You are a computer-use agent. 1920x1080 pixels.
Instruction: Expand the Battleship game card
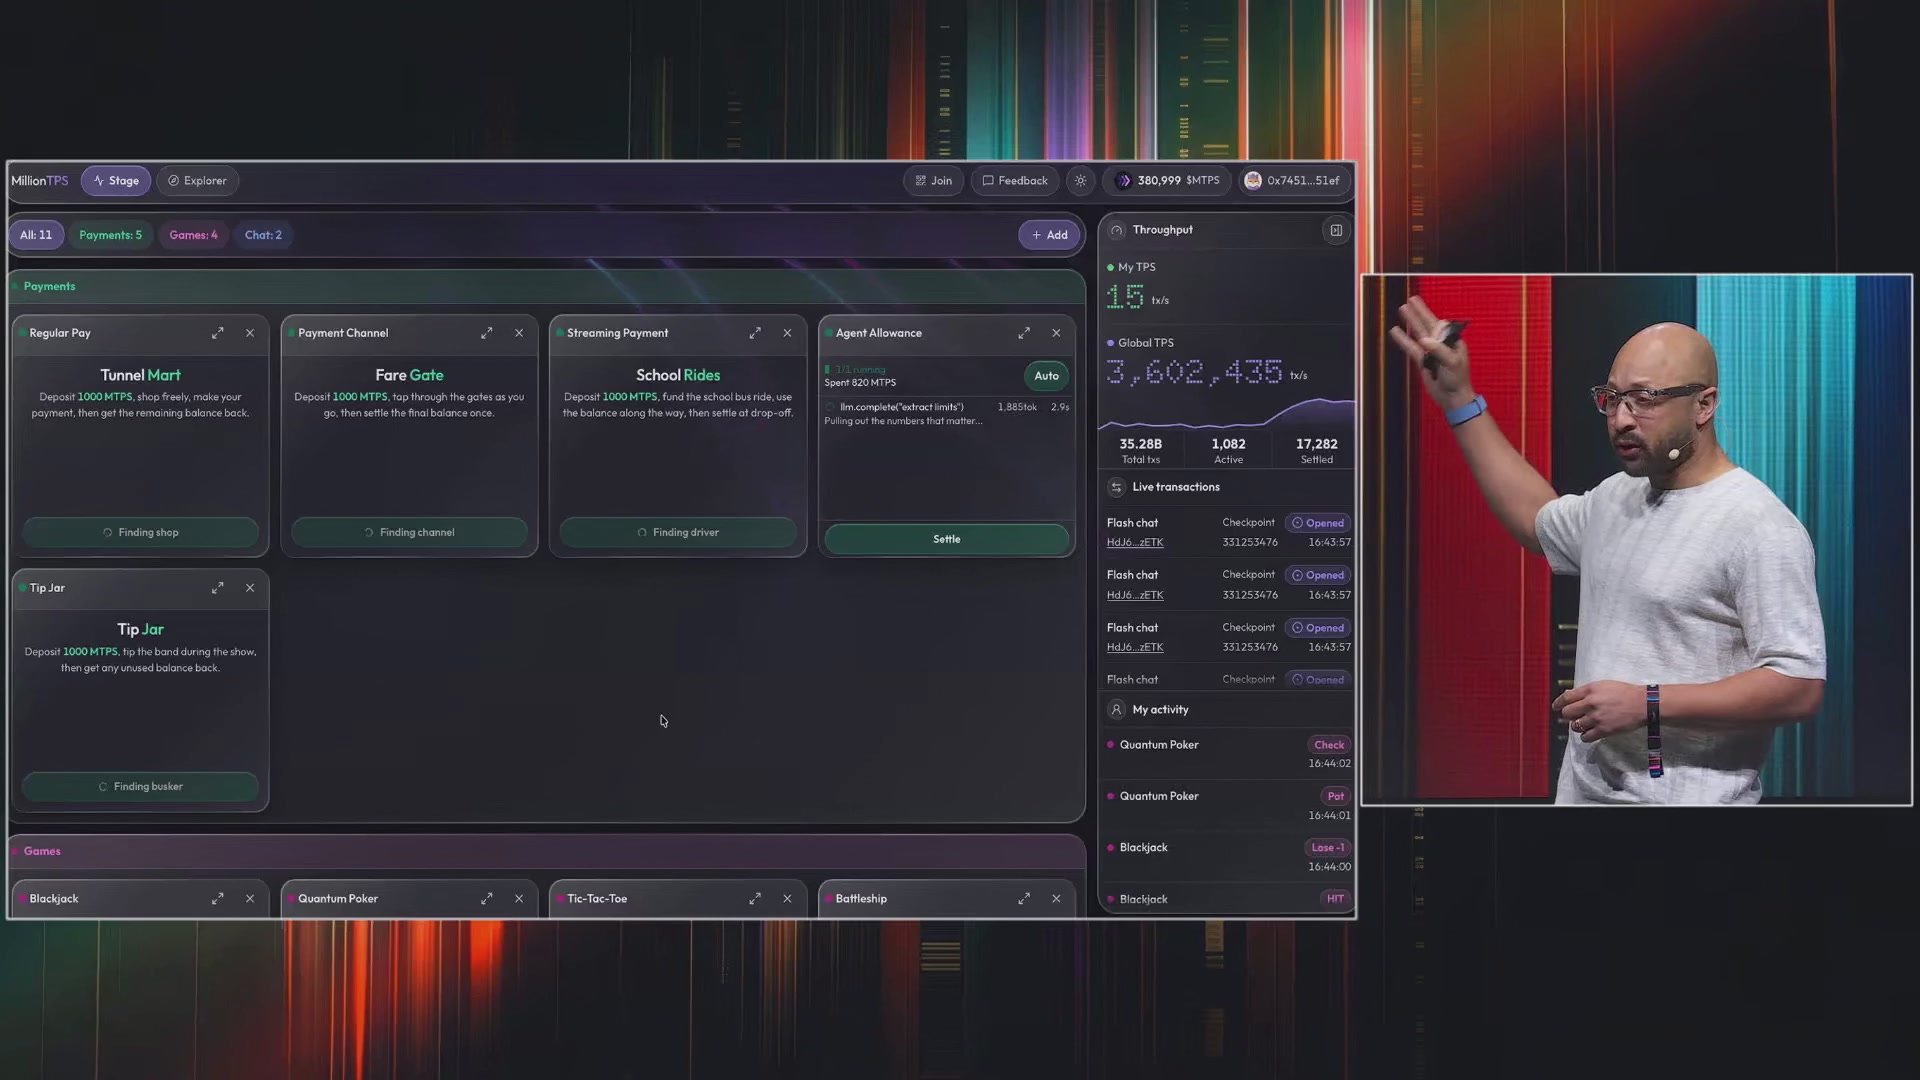[1024, 899]
